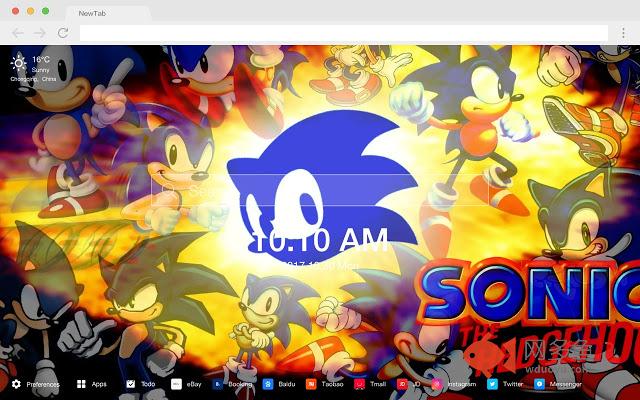Select the NewTab browser tab
This screenshot has height=400, width=640.
click(107, 13)
